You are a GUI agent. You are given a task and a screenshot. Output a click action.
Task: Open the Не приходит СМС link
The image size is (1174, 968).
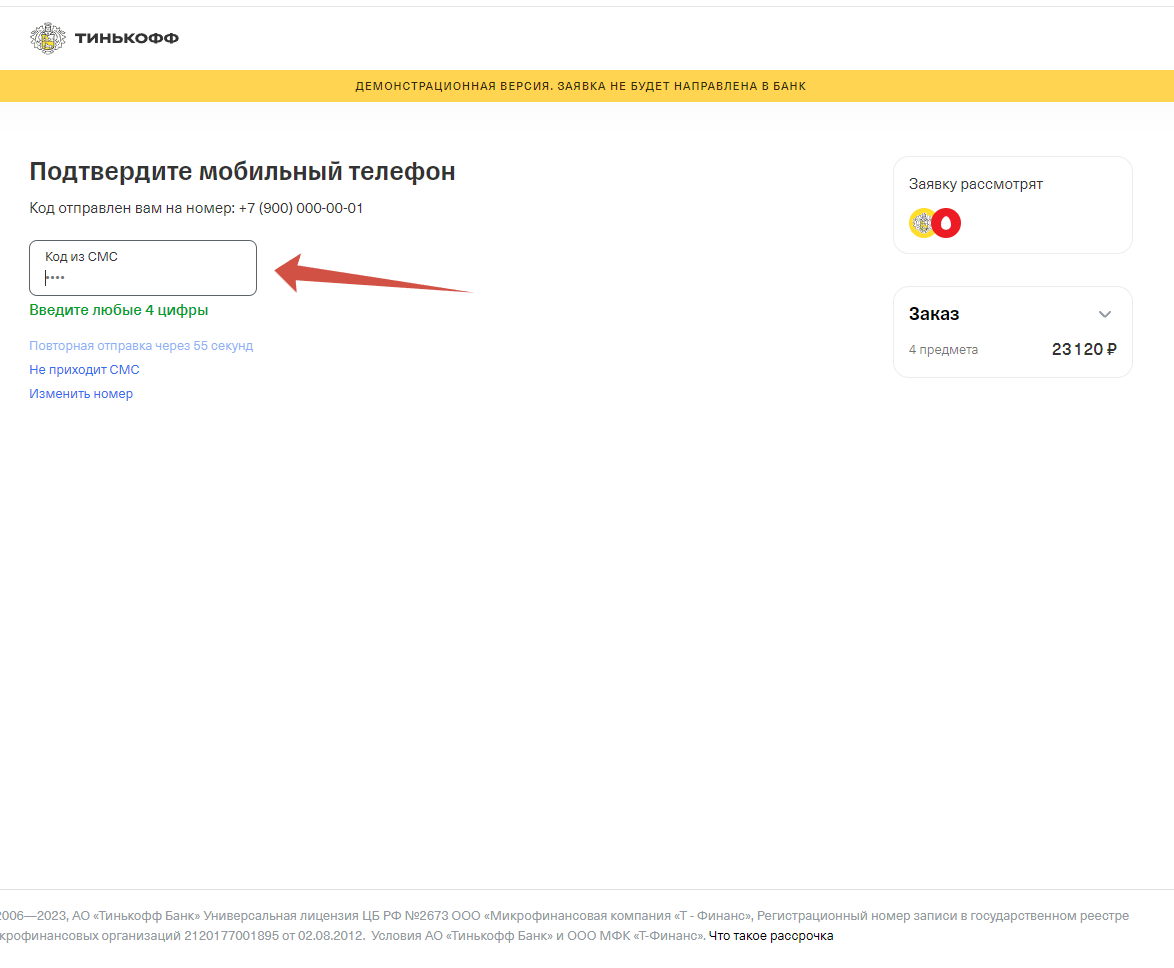click(x=84, y=370)
